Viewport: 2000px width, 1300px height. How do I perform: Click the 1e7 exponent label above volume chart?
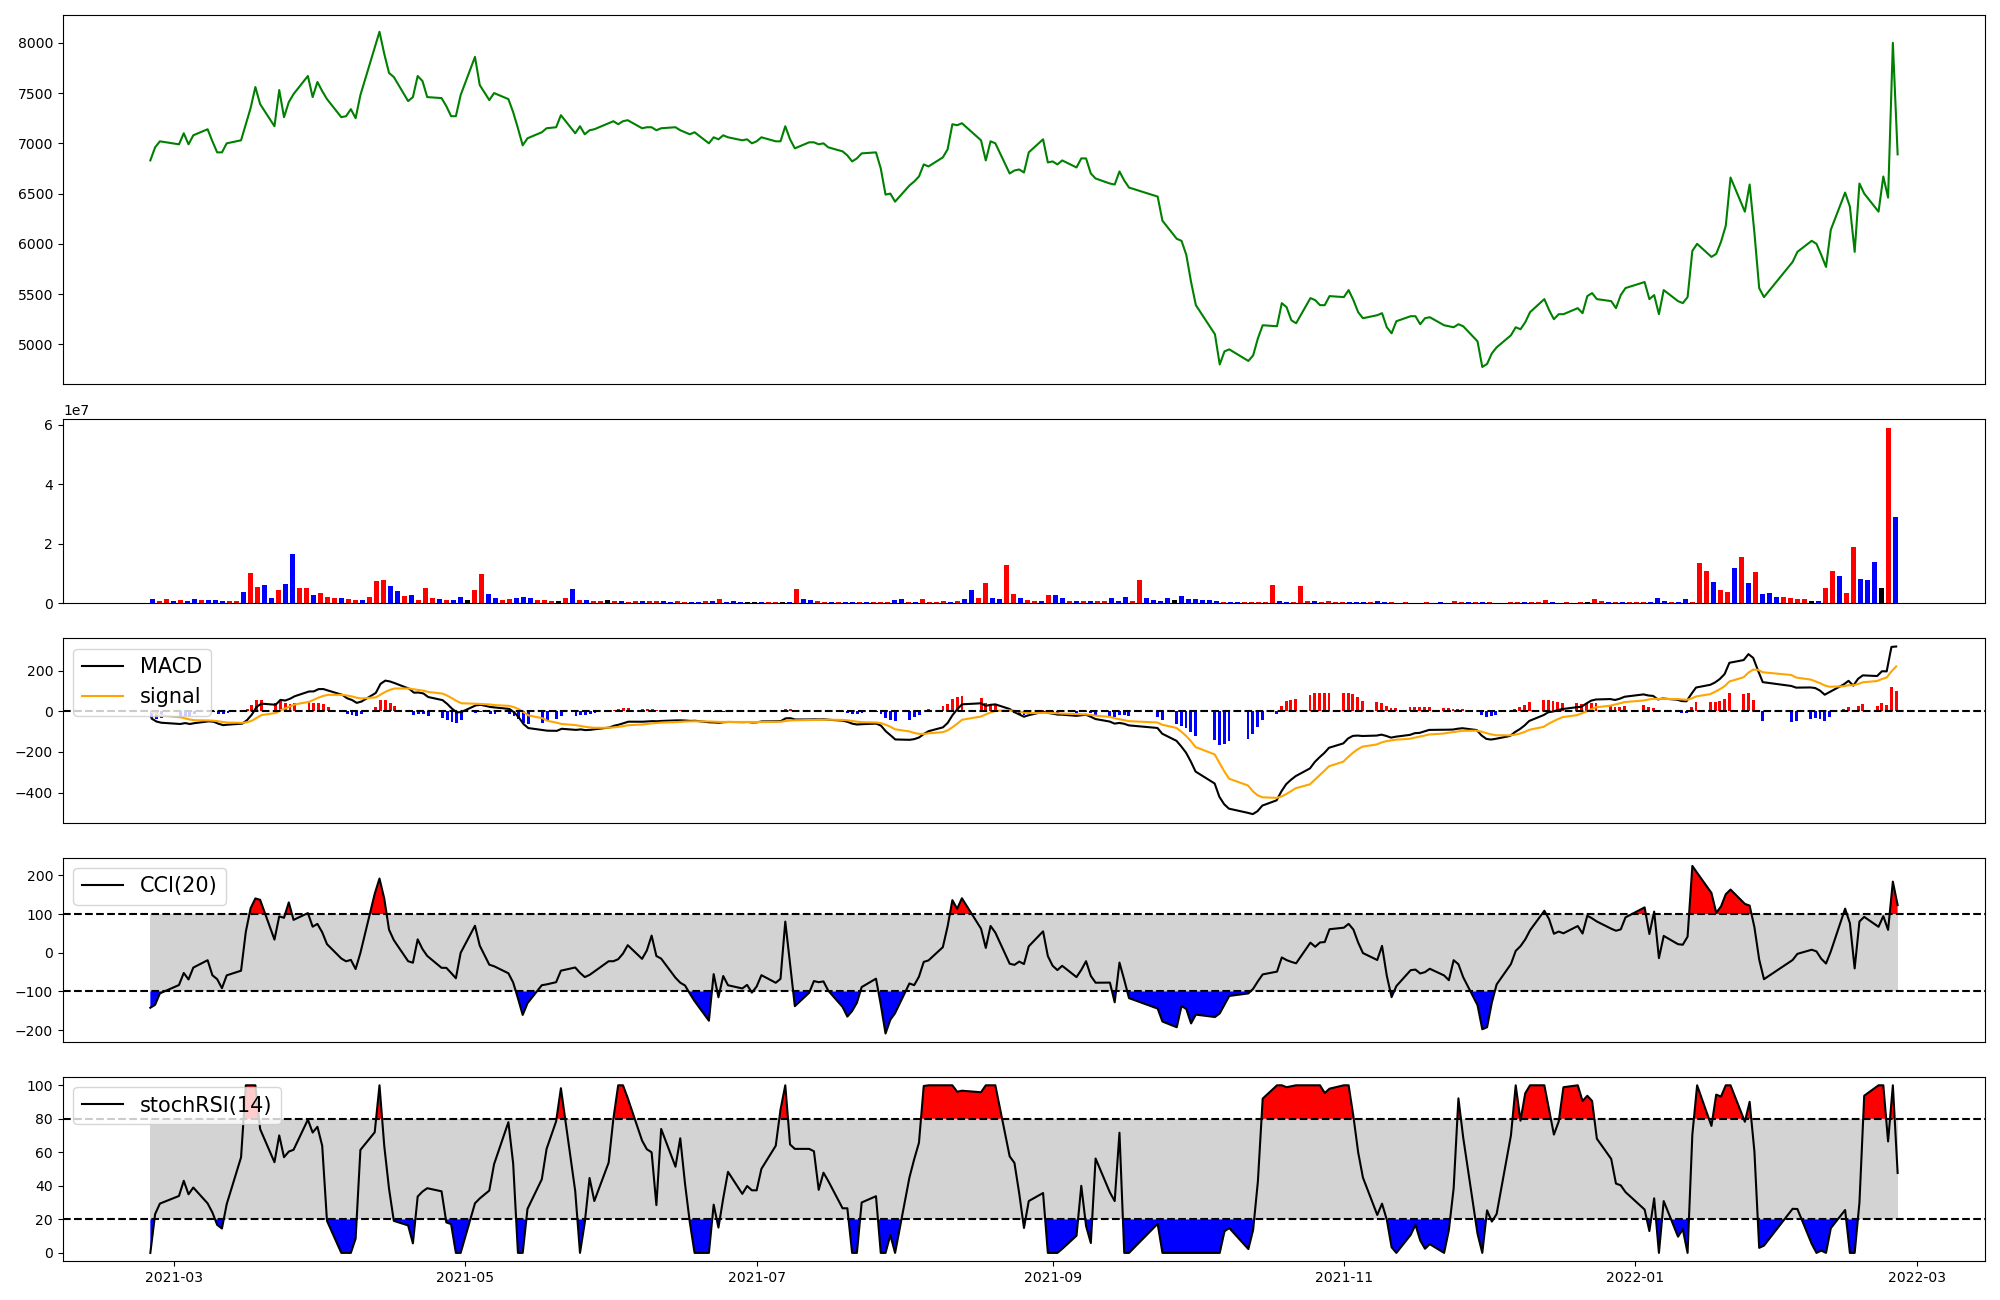pos(76,410)
